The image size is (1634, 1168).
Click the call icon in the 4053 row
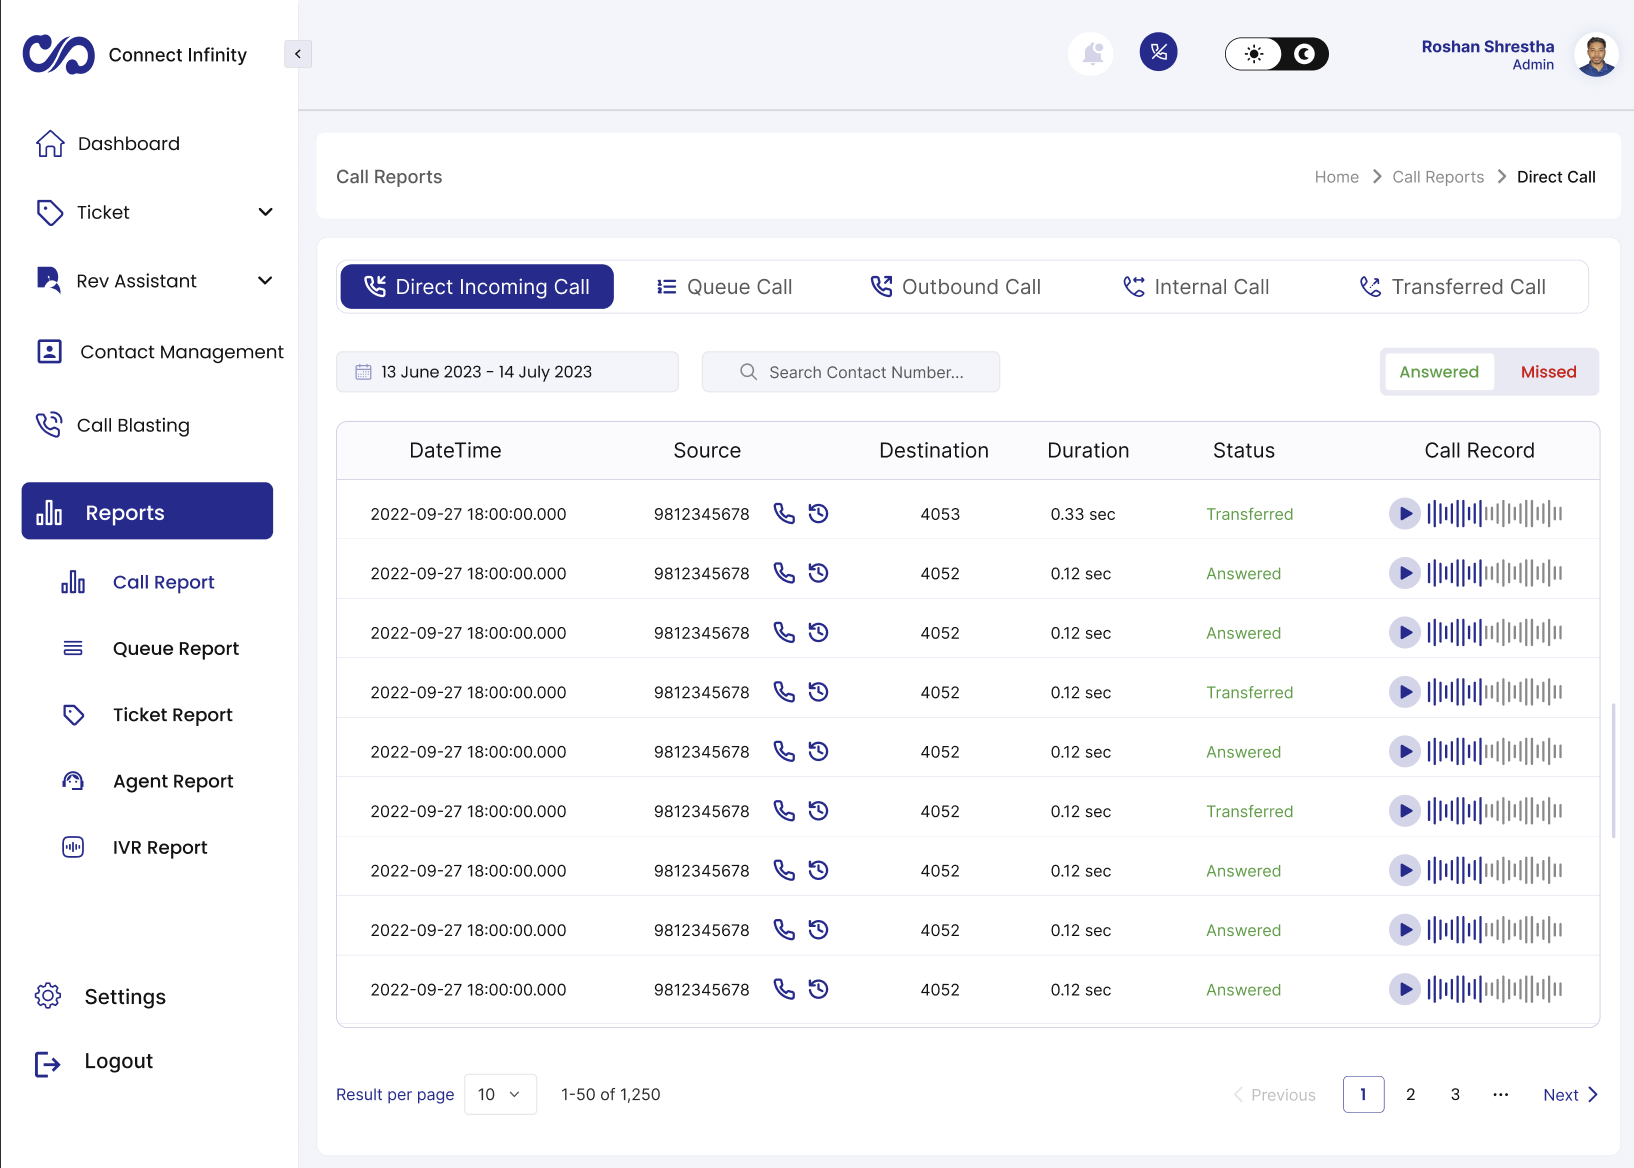[785, 514]
